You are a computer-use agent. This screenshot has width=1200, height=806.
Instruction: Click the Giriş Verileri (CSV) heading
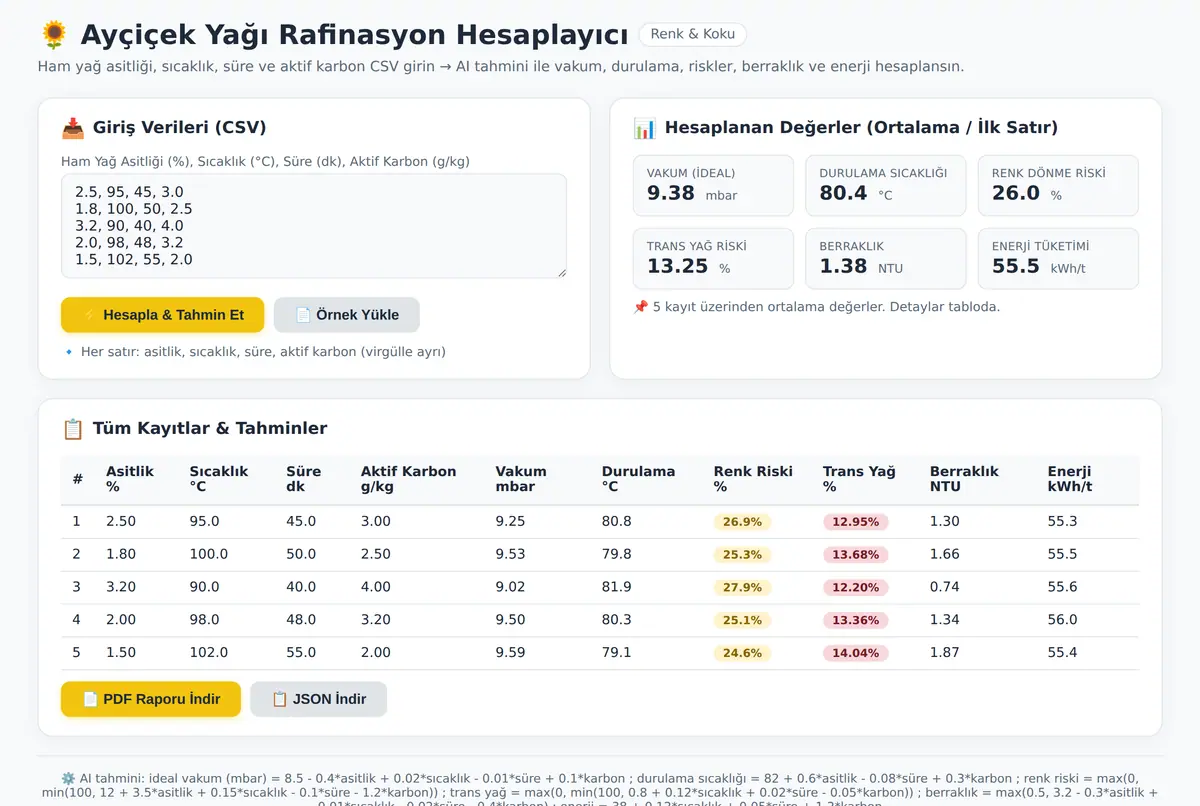click(x=179, y=128)
